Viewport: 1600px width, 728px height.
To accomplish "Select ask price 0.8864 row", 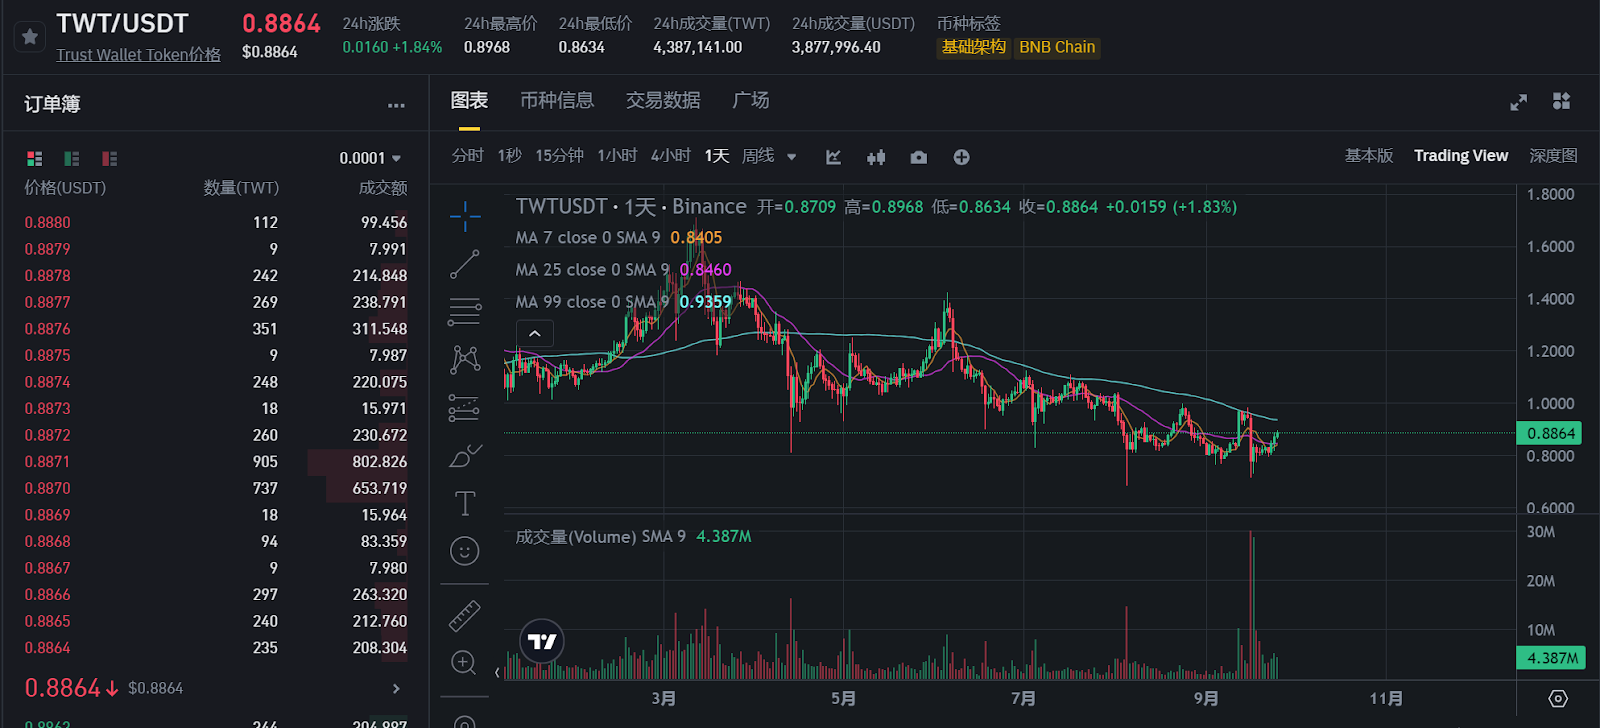I will point(216,648).
